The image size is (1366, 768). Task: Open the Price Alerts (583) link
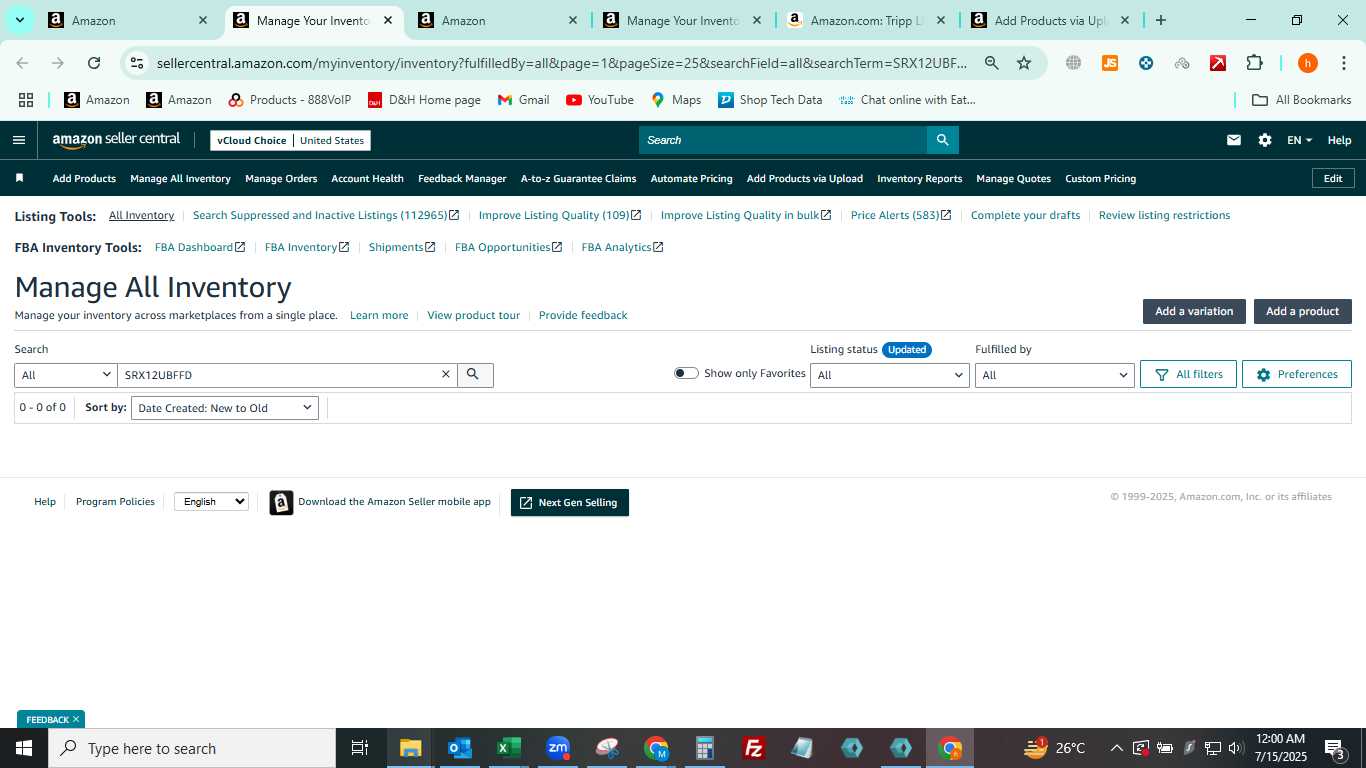(x=900, y=215)
